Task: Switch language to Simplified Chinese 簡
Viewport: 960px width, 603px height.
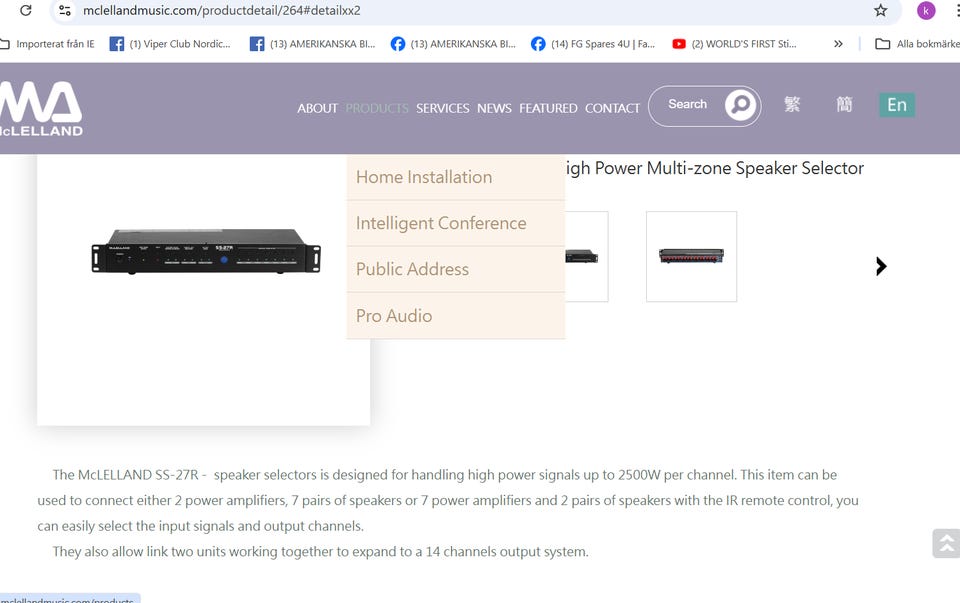Action: point(844,105)
